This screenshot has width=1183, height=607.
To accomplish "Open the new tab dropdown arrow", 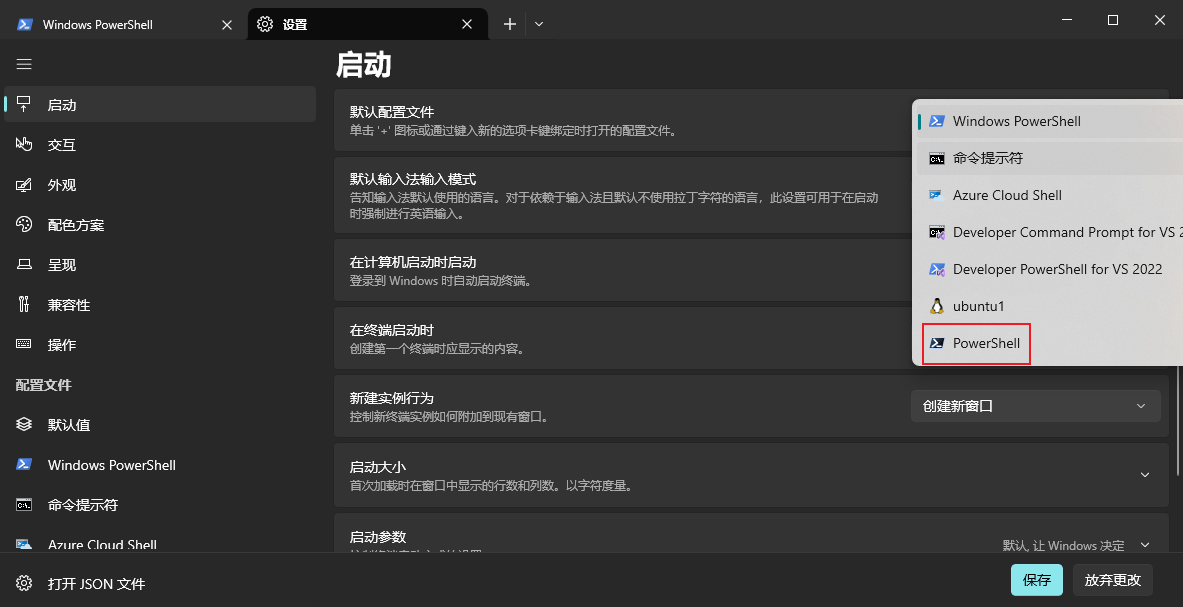I will pos(539,24).
